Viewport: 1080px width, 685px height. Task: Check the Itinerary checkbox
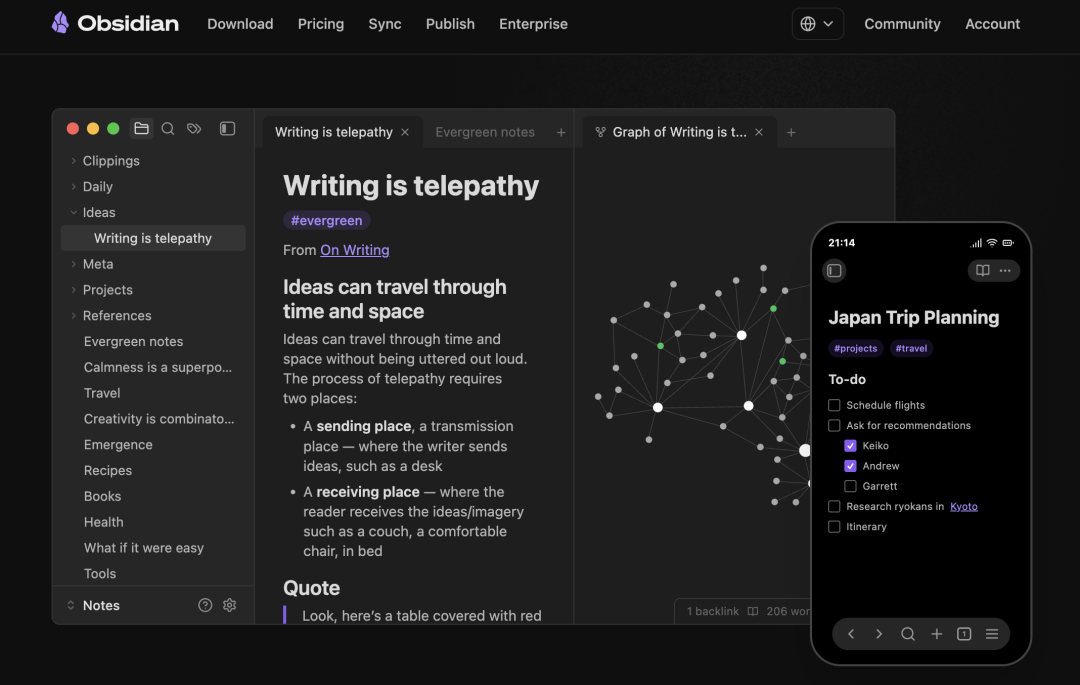(x=834, y=527)
